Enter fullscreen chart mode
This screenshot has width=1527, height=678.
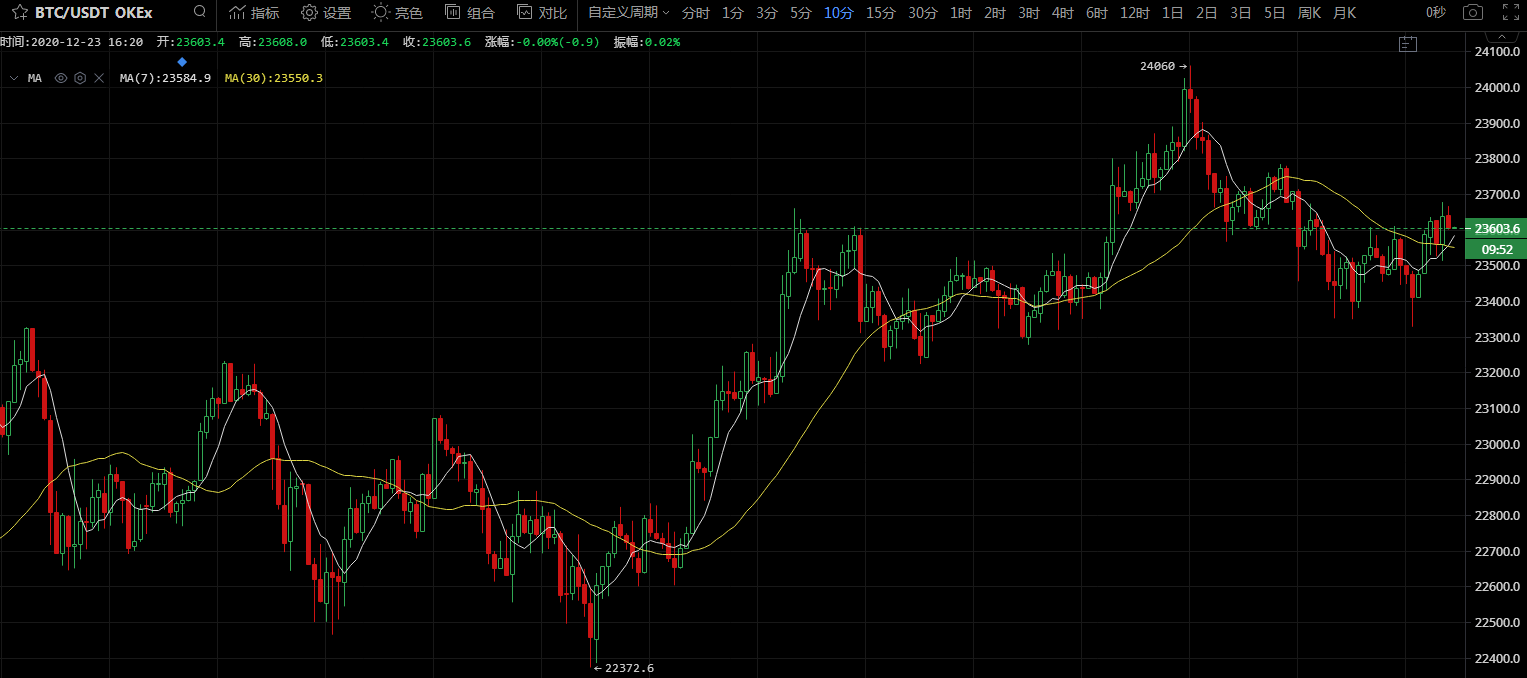click(x=1511, y=13)
